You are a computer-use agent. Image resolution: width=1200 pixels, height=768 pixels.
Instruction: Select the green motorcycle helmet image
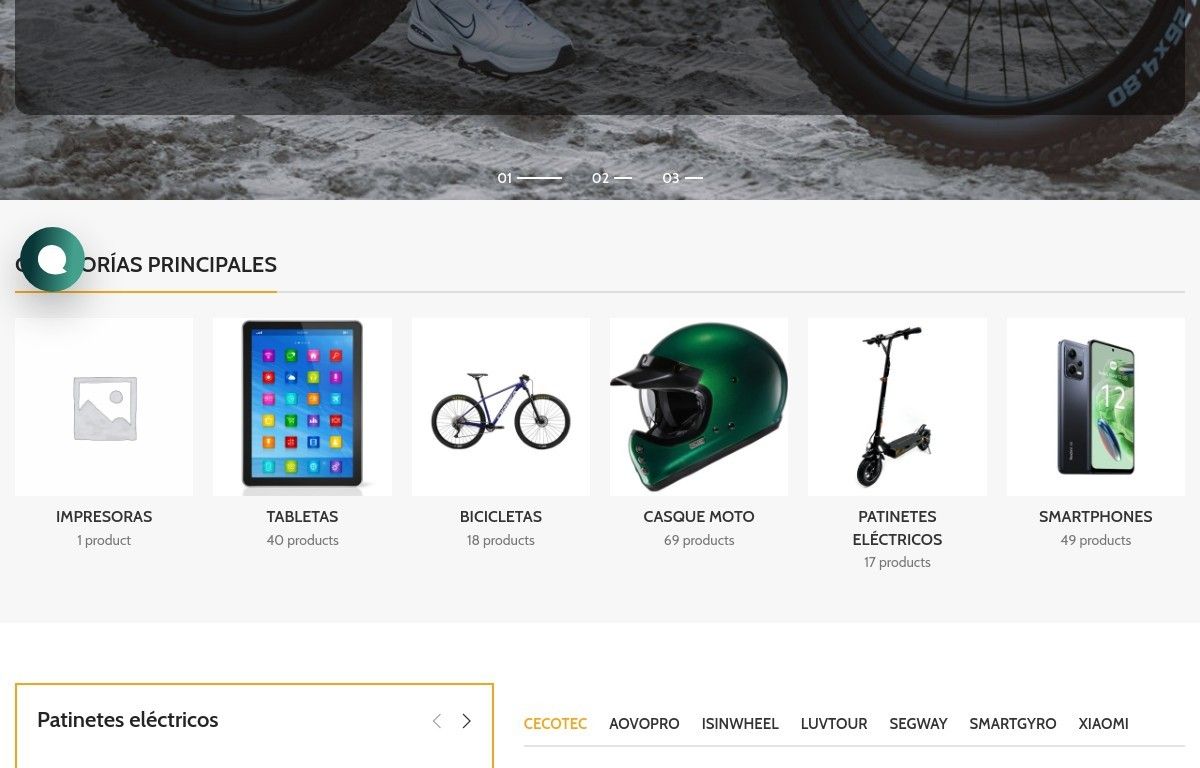coord(699,407)
